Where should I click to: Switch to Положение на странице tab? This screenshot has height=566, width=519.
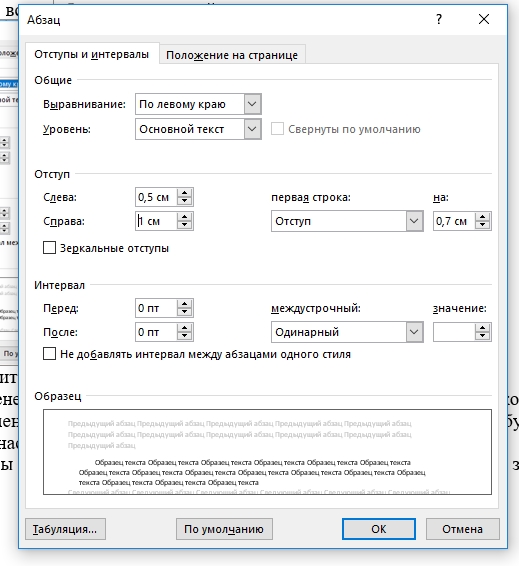[232, 55]
